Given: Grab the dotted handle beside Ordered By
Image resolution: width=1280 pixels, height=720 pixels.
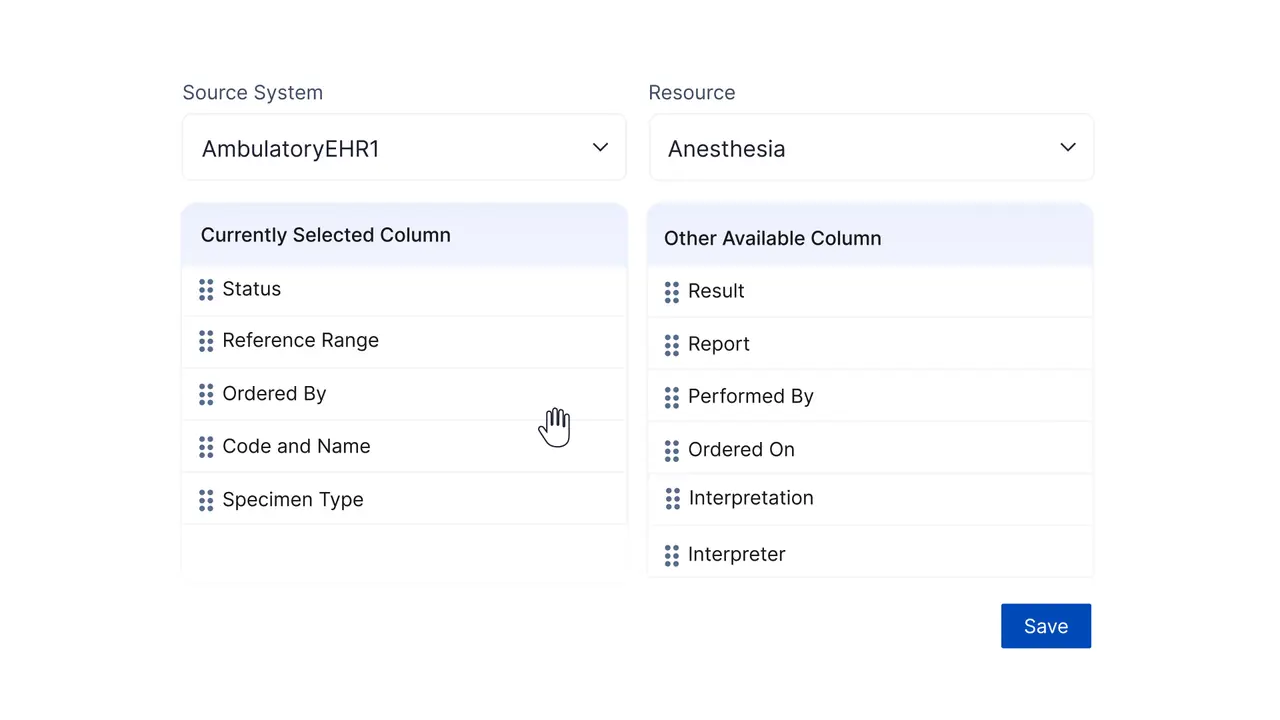Looking at the screenshot, I should point(206,394).
